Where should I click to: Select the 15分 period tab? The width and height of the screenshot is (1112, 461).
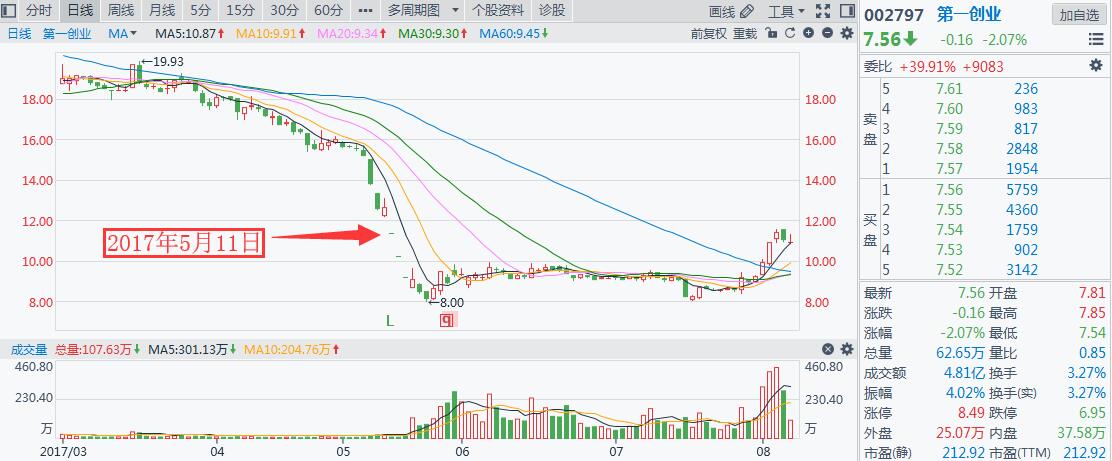pyautogui.click(x=240, y=11)
